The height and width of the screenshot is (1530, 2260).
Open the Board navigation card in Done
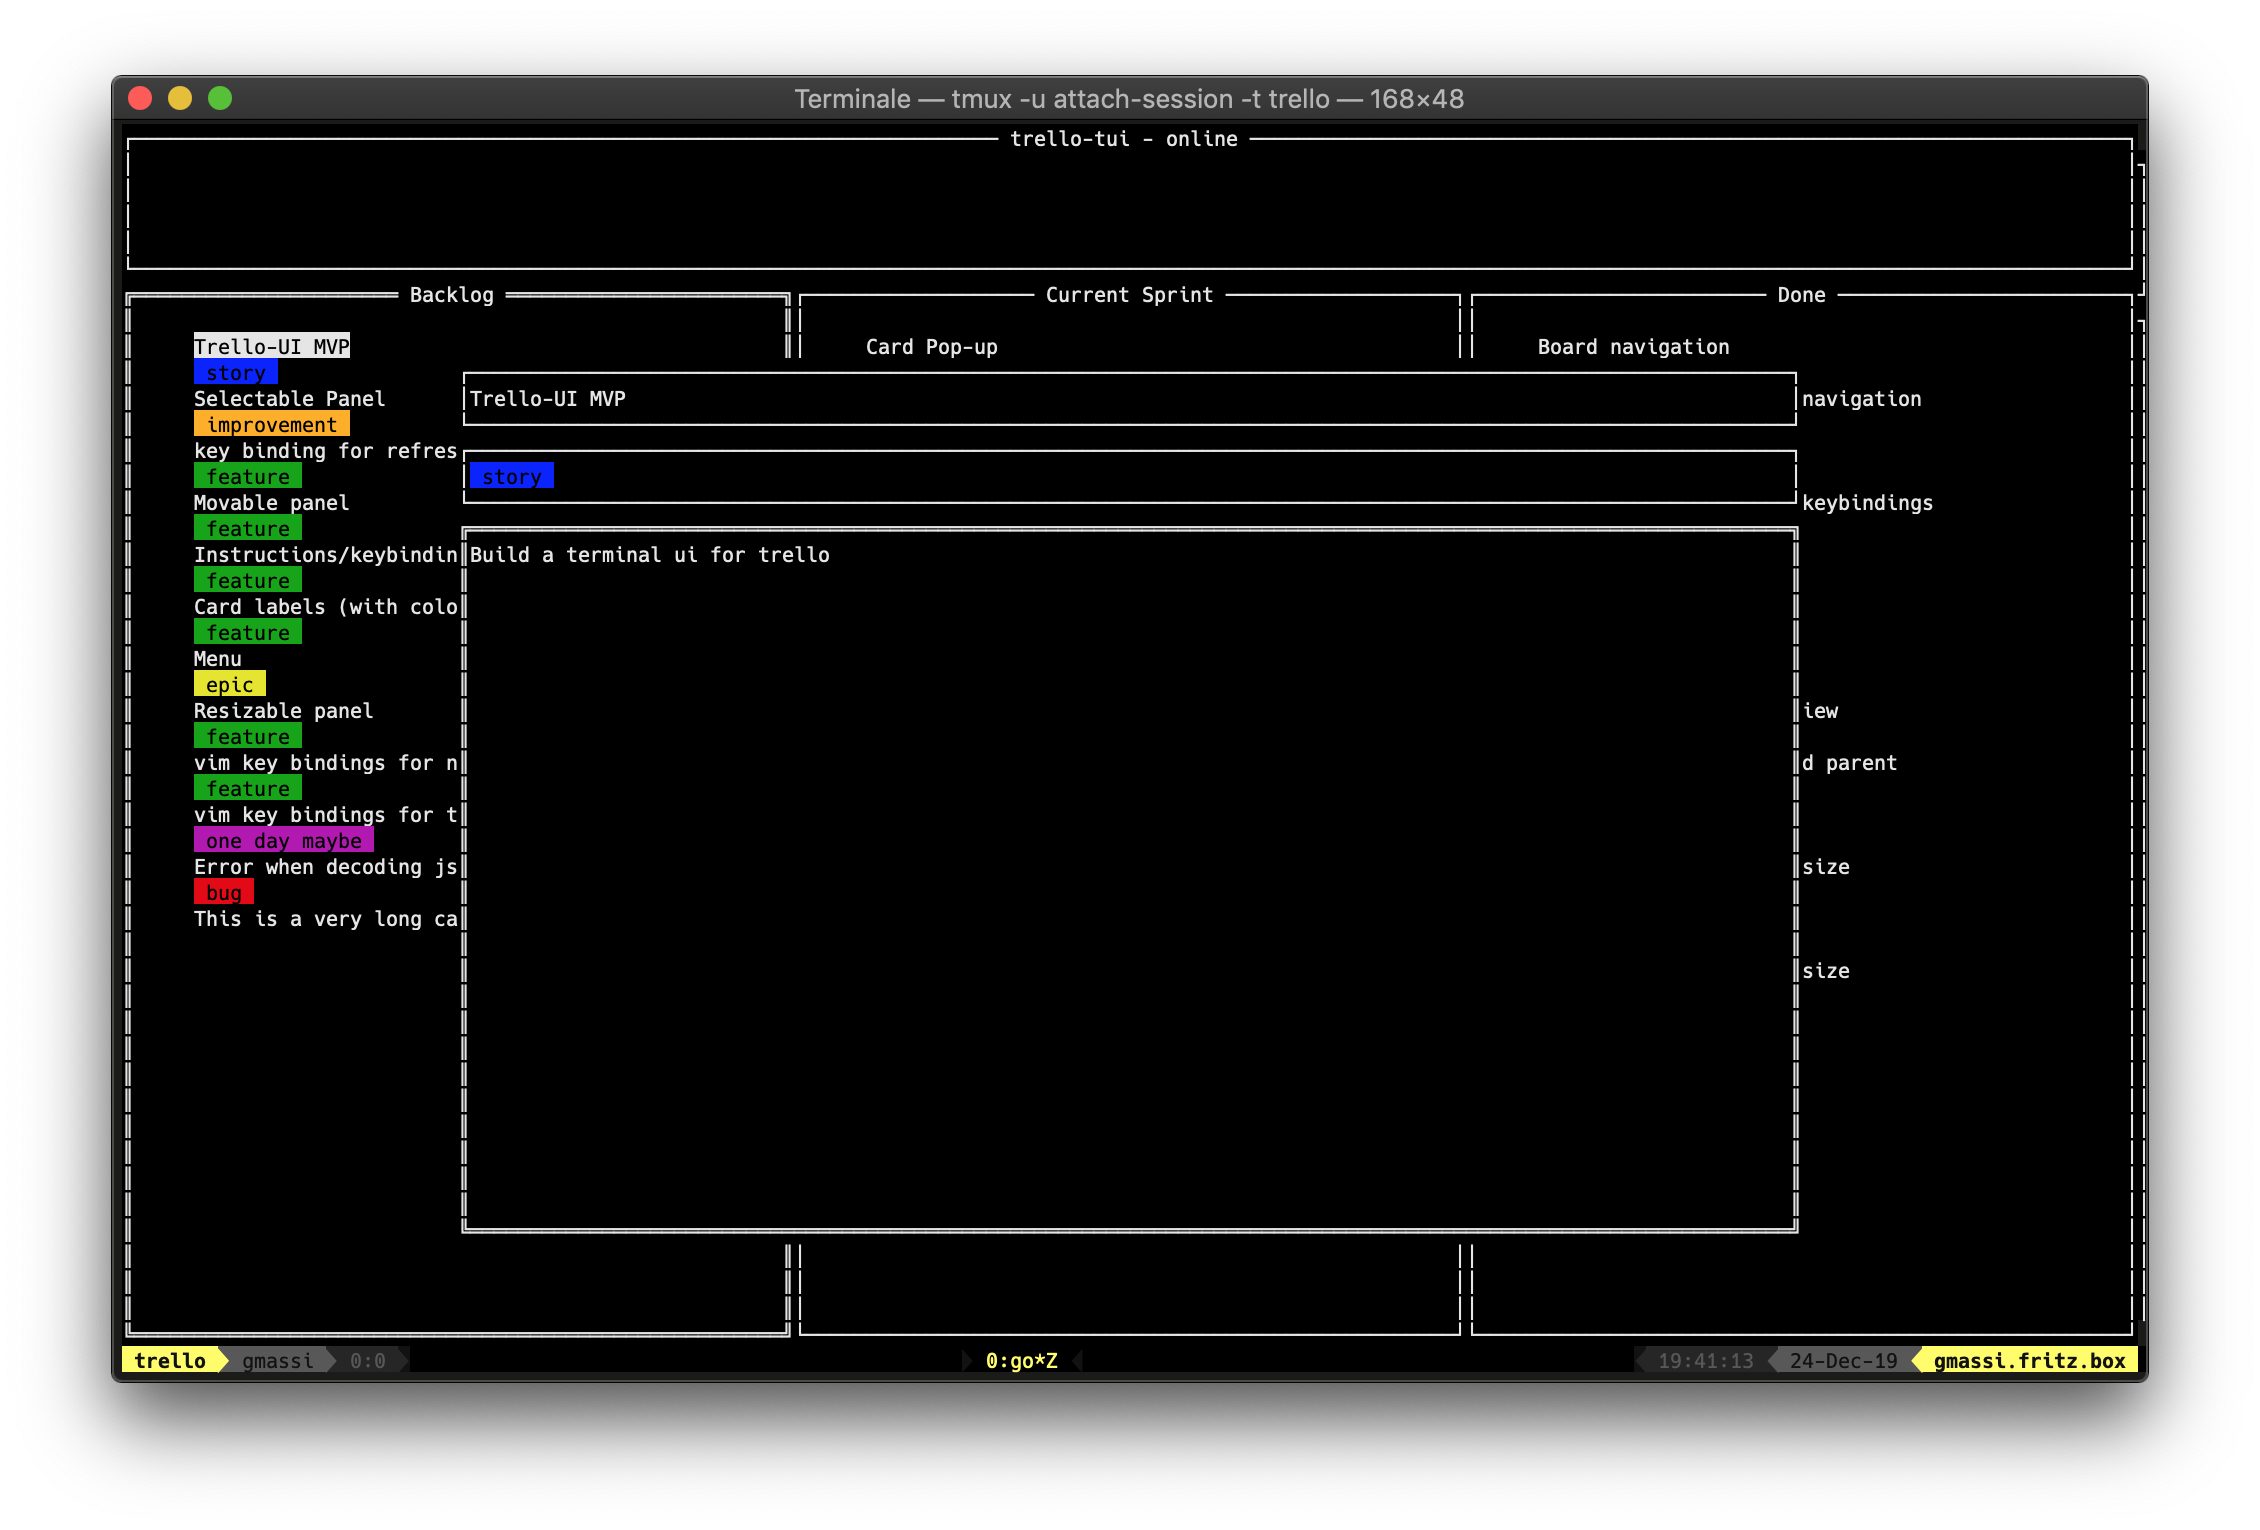coord(1633,347)
